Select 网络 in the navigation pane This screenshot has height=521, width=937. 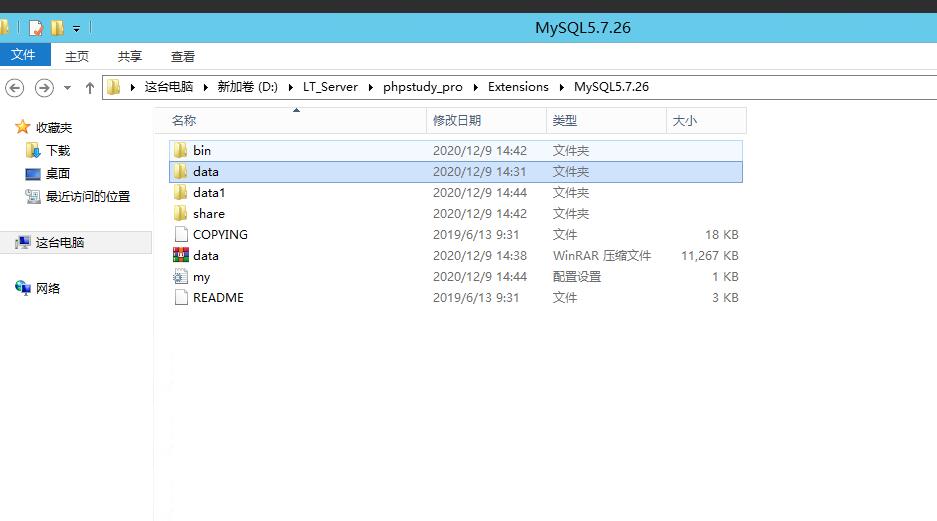click(x=48, y=289)
